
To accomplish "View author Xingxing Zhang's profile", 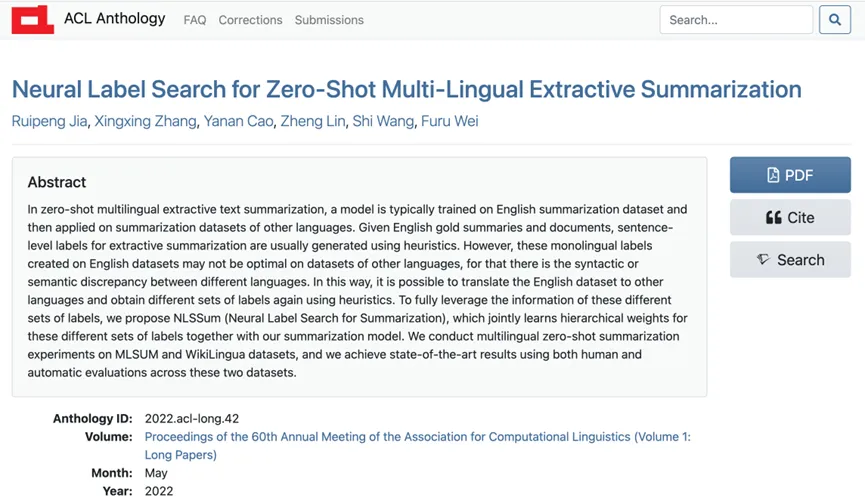I will pos(147,122).
